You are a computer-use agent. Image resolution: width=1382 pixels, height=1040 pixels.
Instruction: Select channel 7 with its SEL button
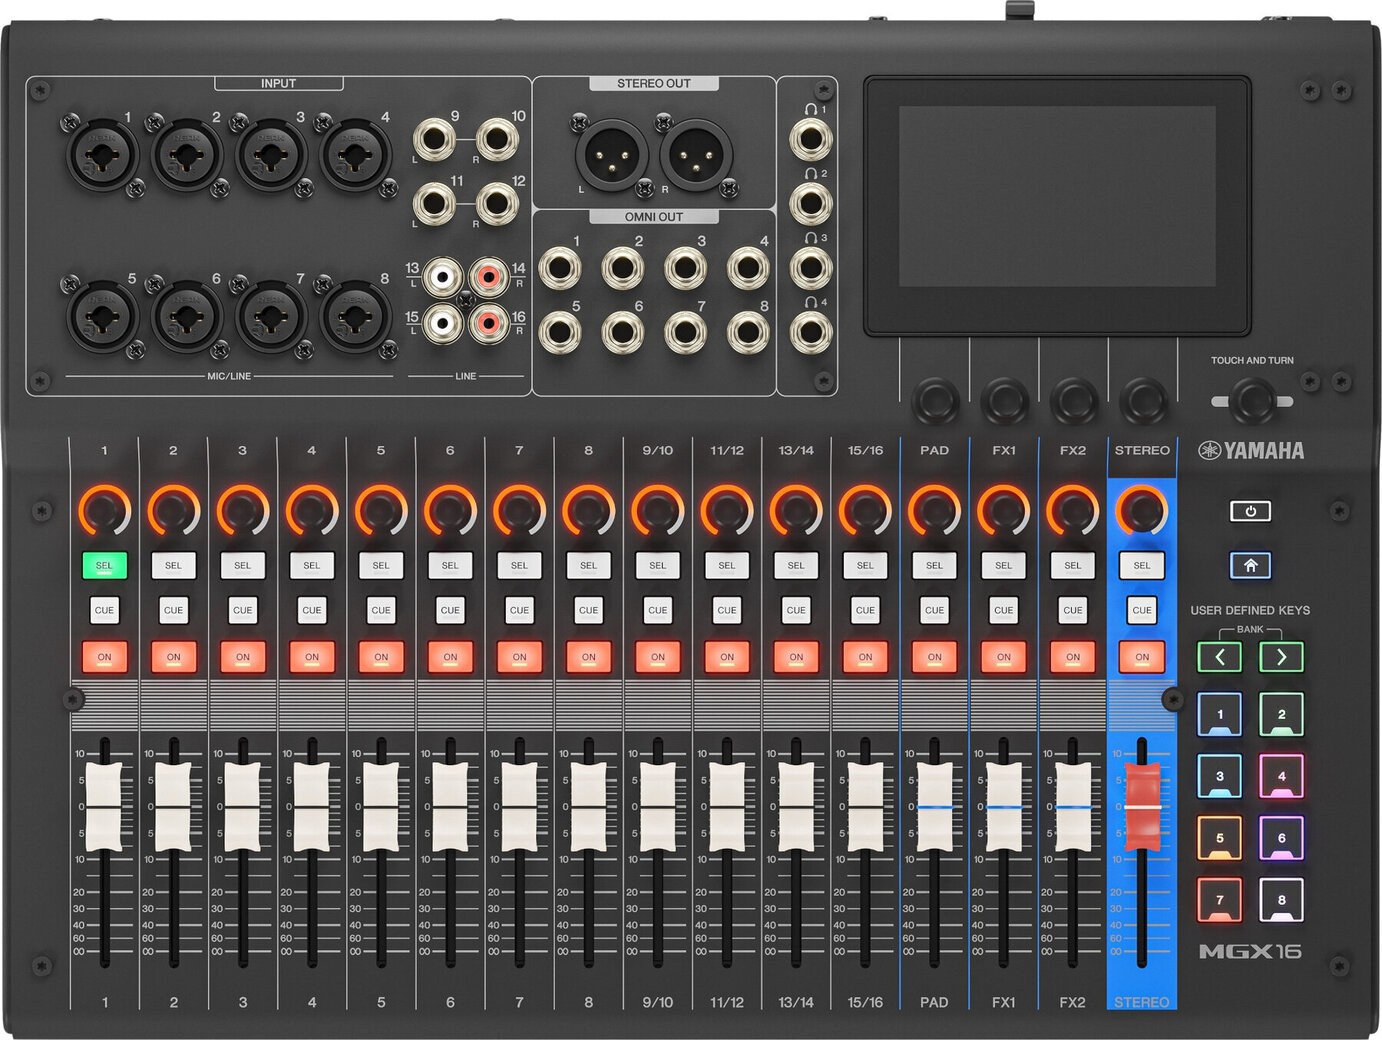tap(519, 565)
